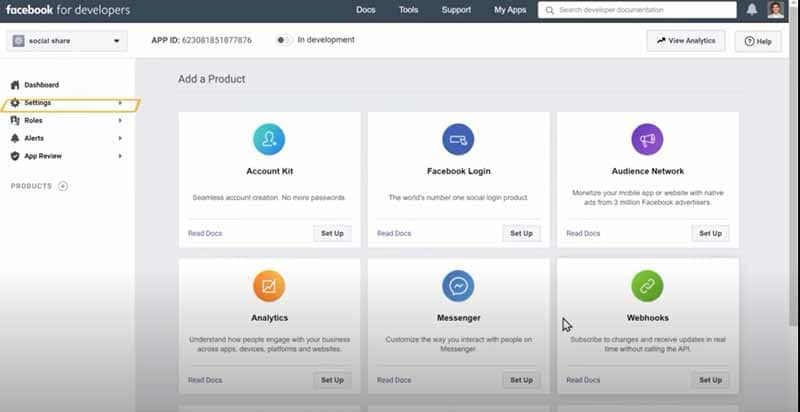Click the facebook for developers logo
Screen dimensions: 800x412
pos(68,10)
